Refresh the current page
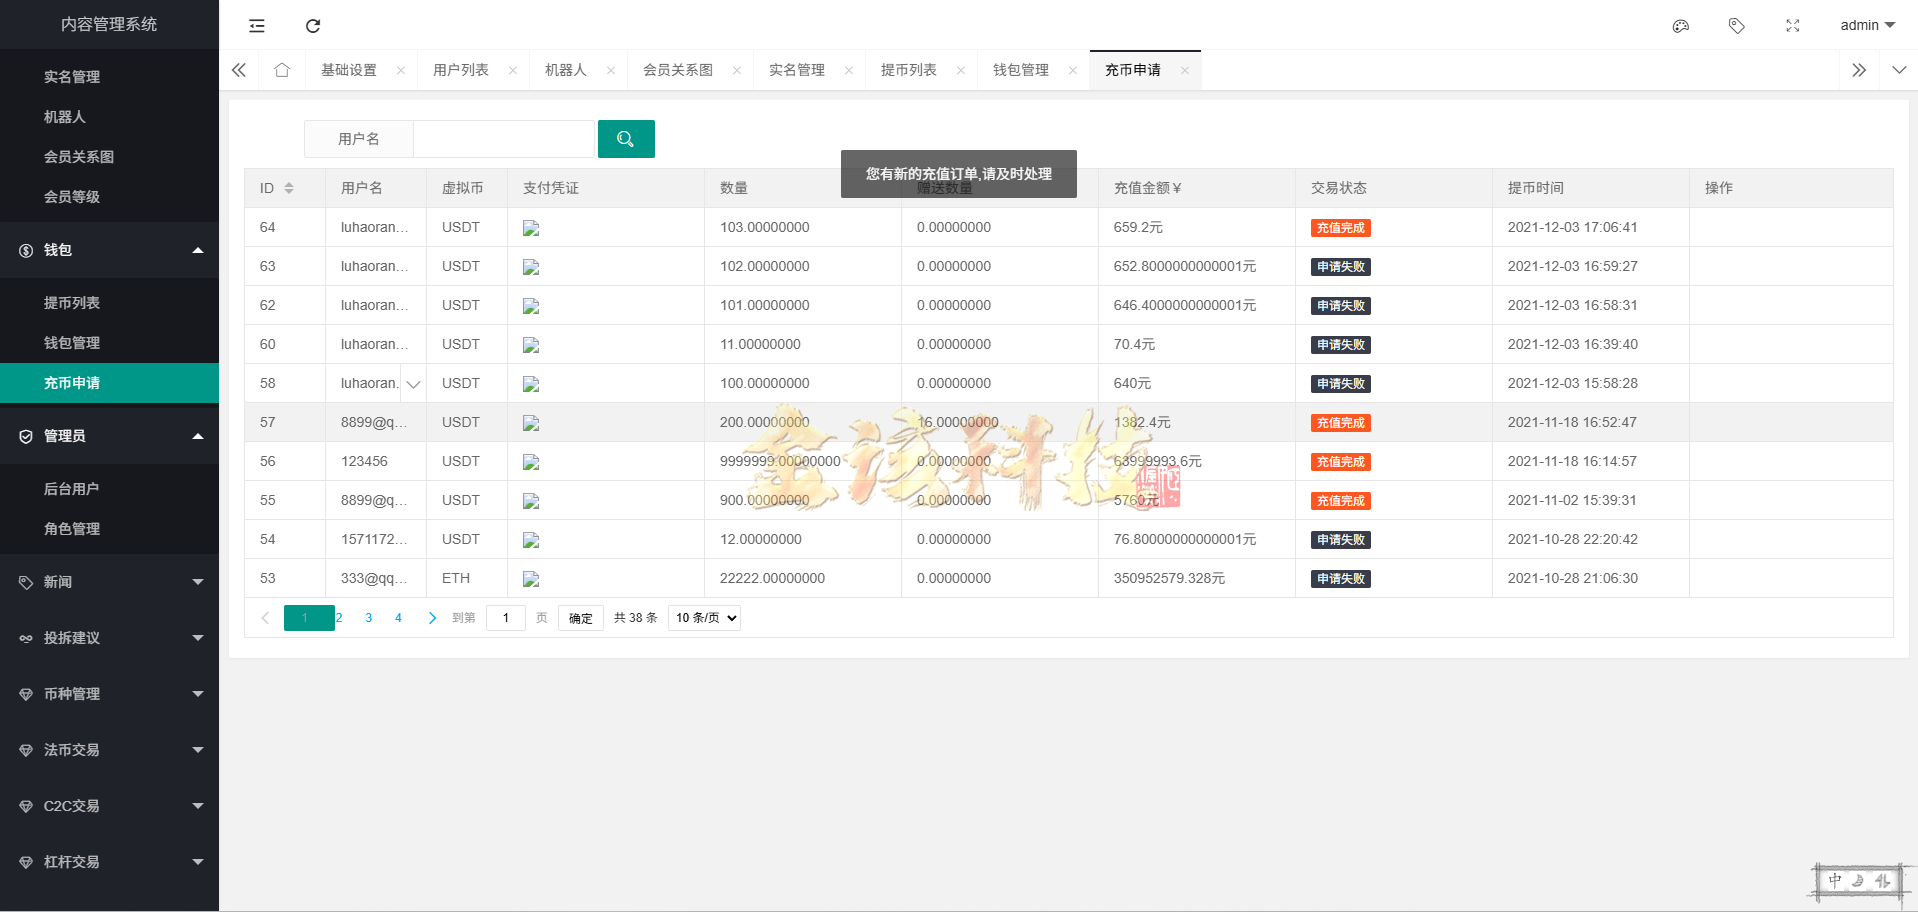 click(312, 25)
